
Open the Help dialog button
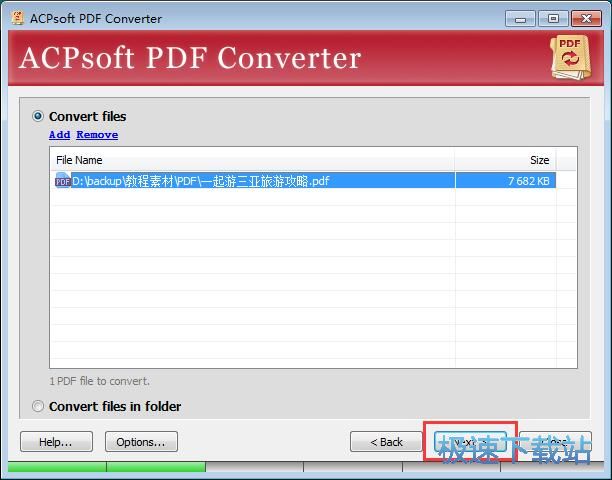(56, 442)
